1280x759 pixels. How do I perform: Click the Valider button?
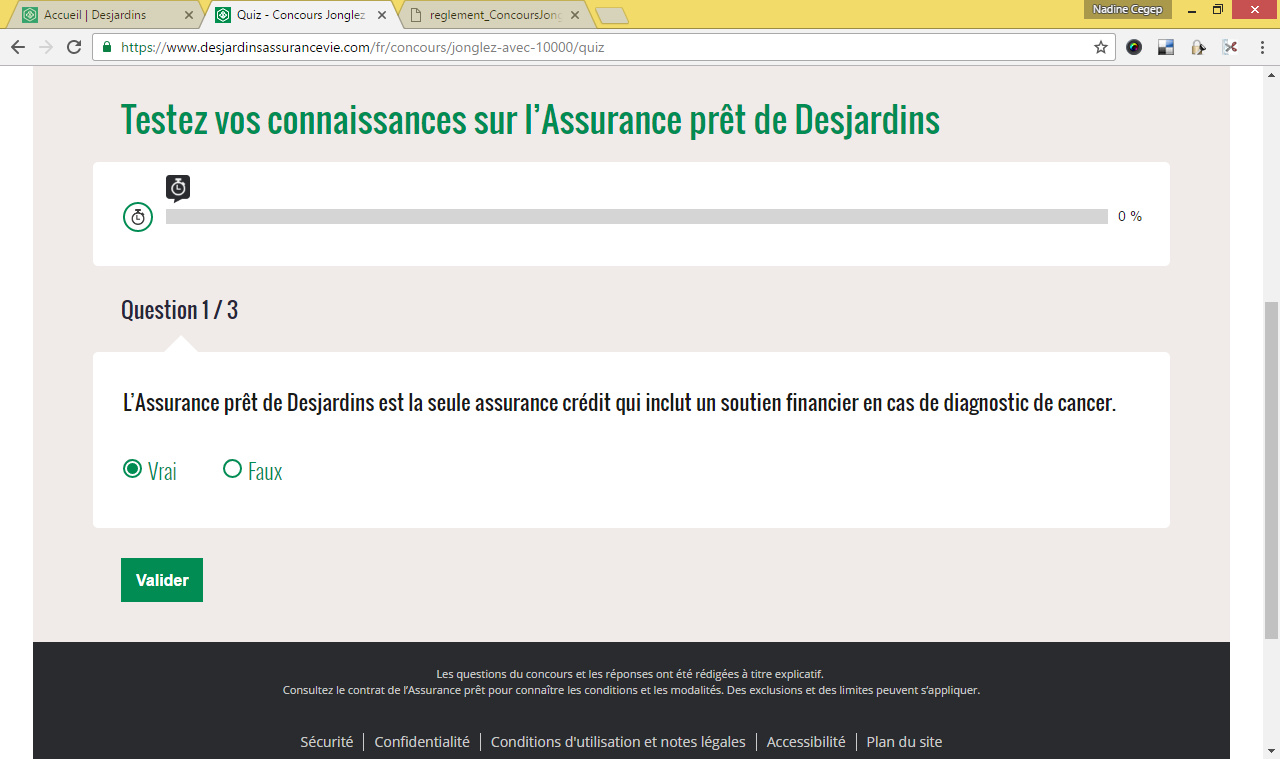(162, 580)
